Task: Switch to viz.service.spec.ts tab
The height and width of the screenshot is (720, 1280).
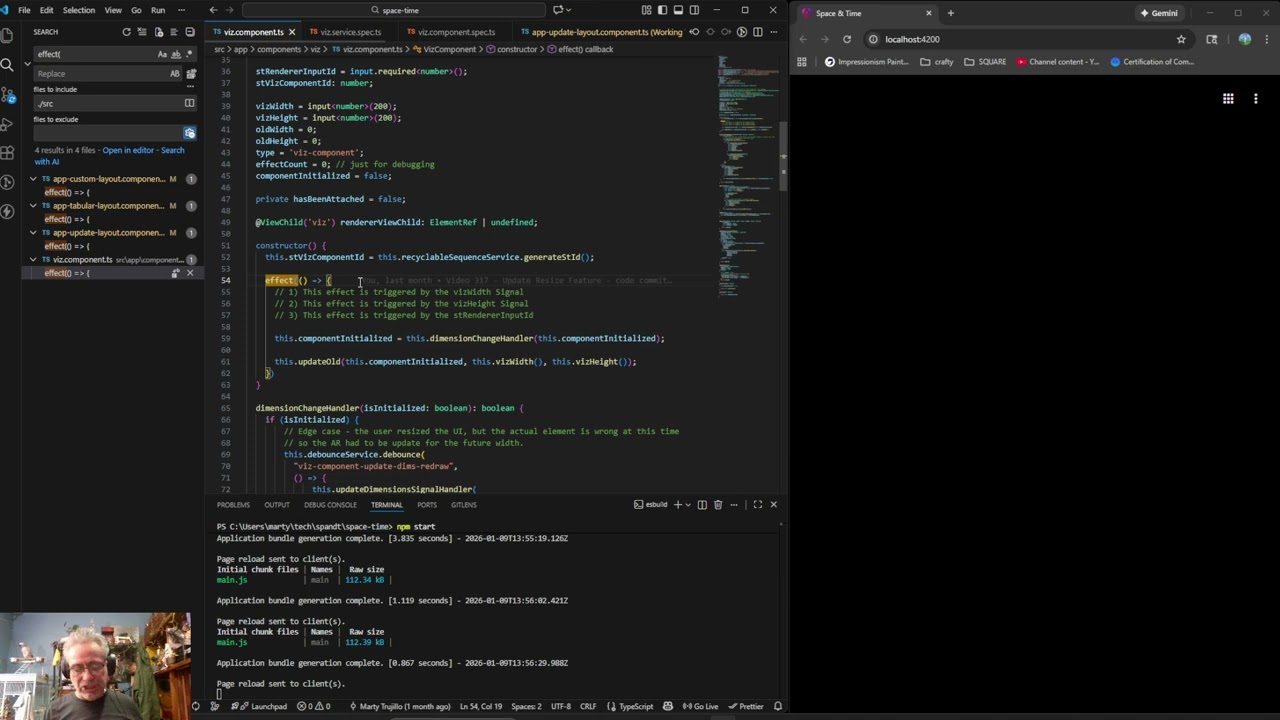Action: 350,32
